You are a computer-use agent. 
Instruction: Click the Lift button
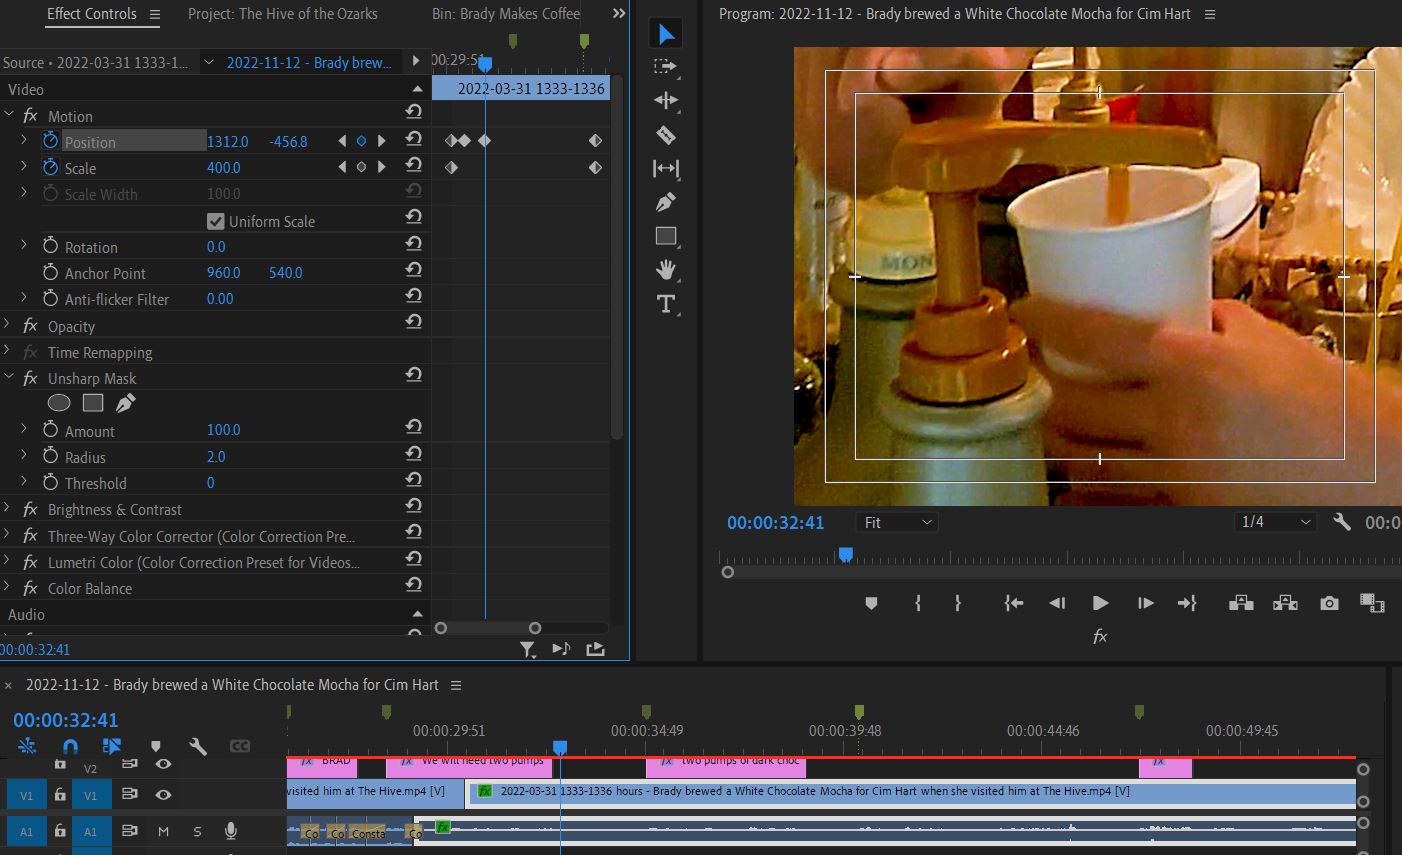coord(1241,603)
